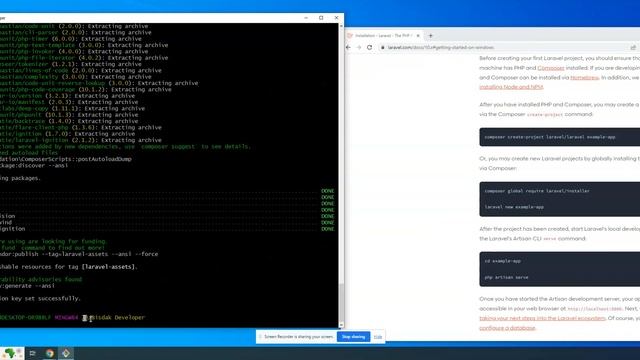Follow the installing Node and NPM link
640x360 pixels.
coord(511,87)
